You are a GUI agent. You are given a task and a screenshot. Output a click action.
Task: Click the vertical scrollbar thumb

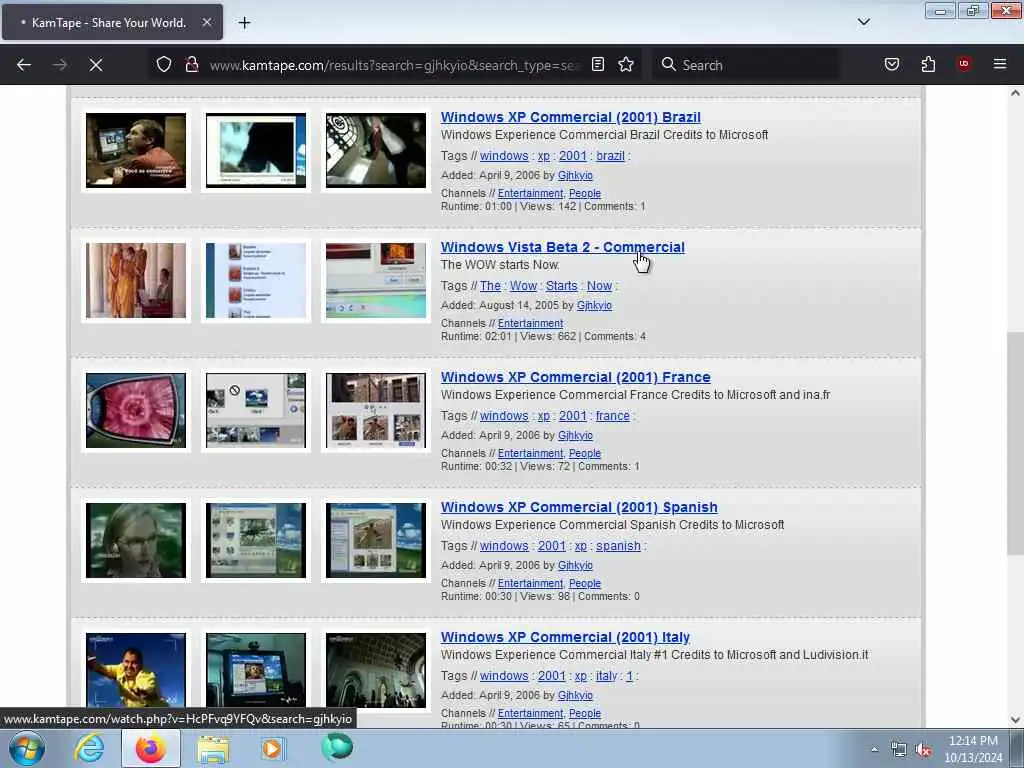click(x=1015, y=444)
